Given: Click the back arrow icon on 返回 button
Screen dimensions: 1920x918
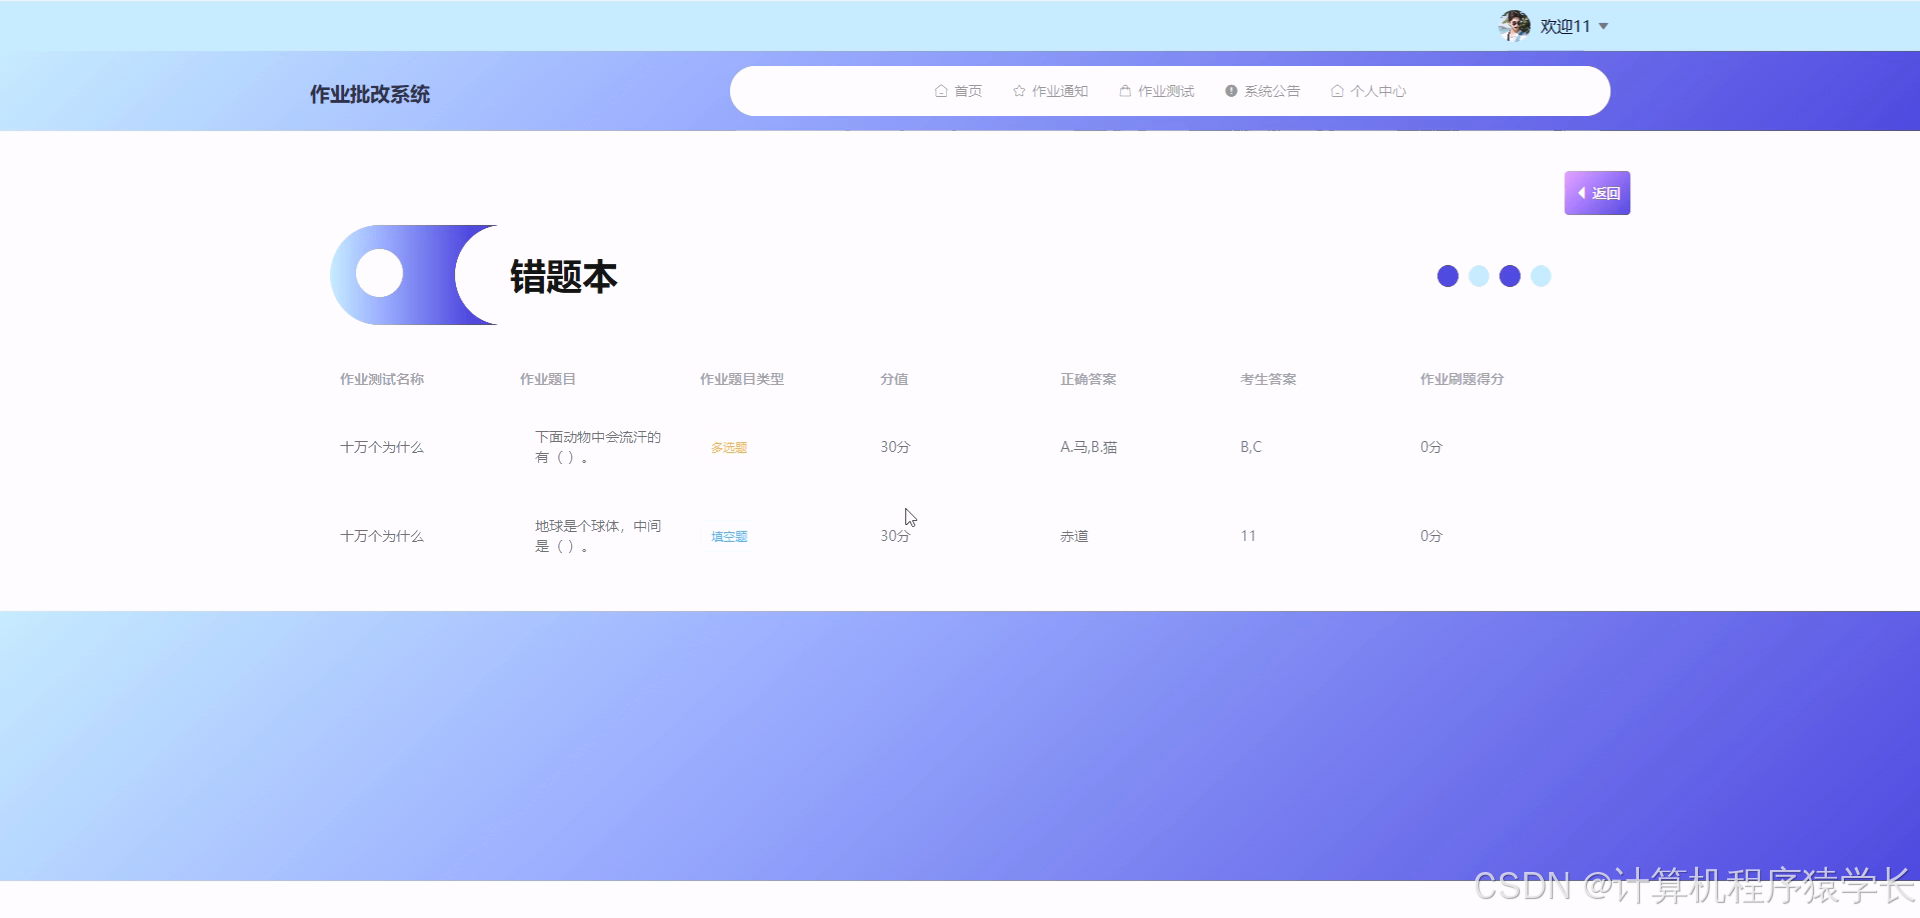Looking at the screenshot, I should (x=1582, y=192).
